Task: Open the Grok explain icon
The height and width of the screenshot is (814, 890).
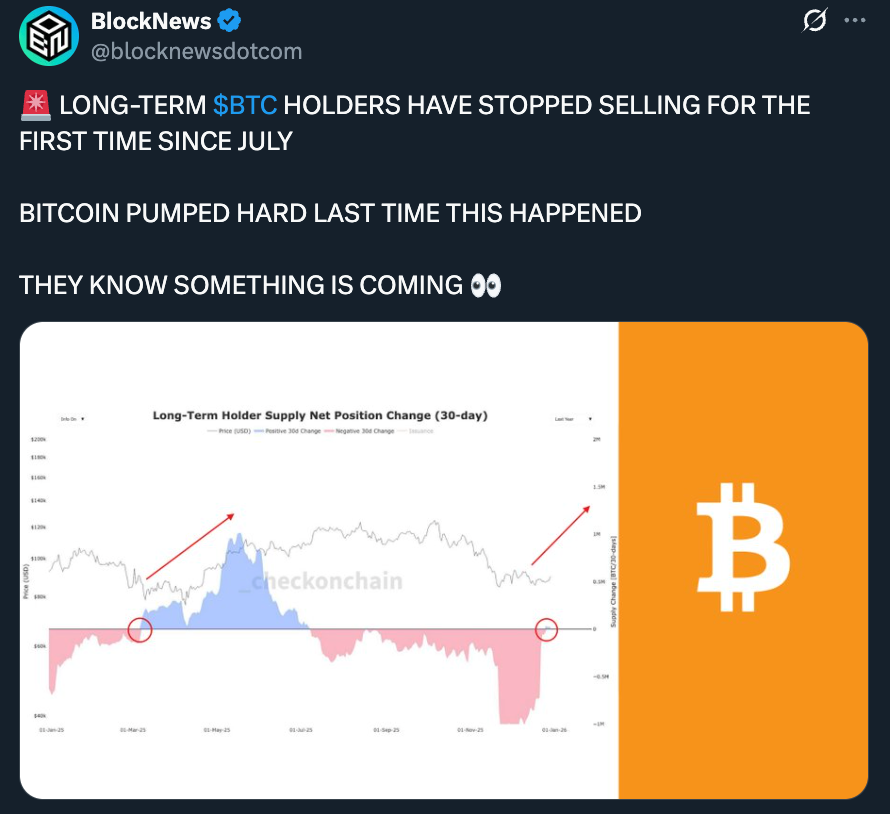Action: 814,21
